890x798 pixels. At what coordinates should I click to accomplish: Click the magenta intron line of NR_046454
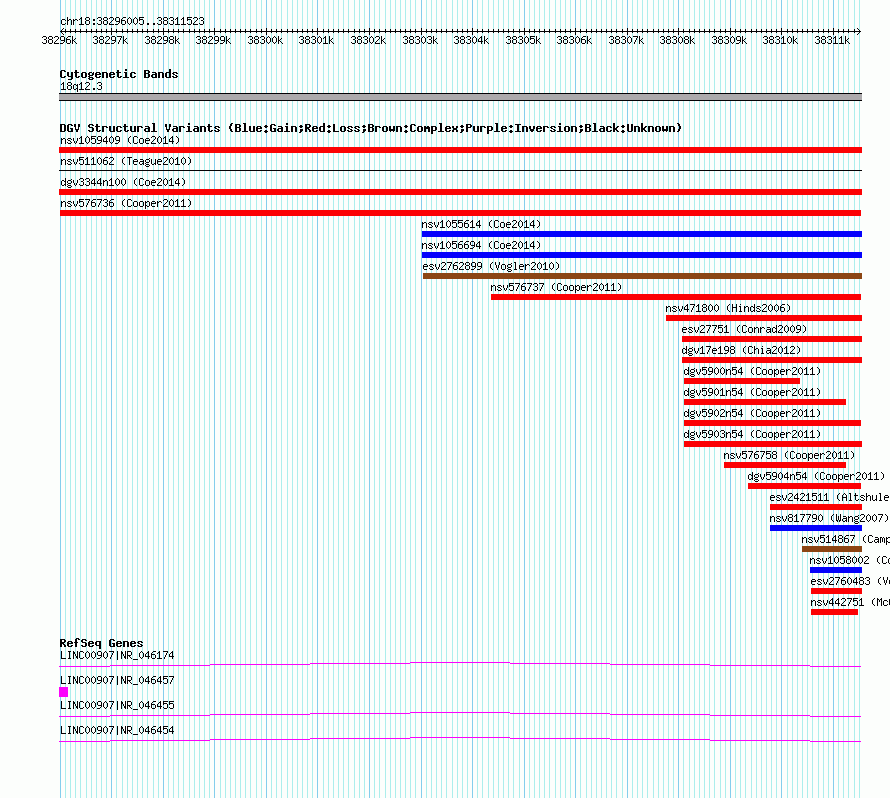click(x=460, y=739)
